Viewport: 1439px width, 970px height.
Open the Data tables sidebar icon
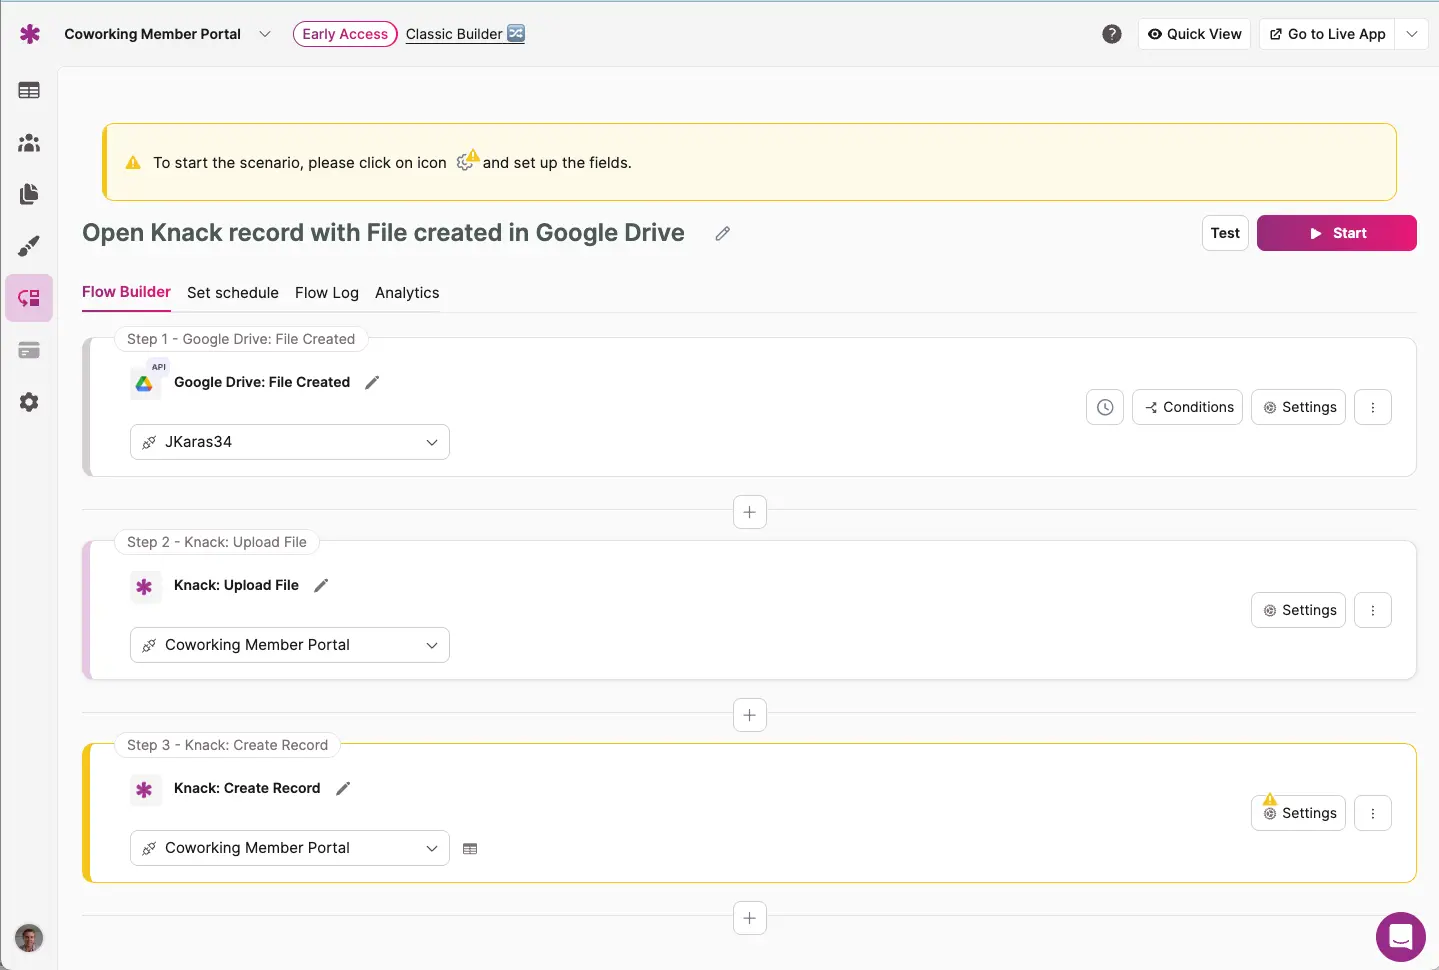pyautogui.click(x=29, y=91)
